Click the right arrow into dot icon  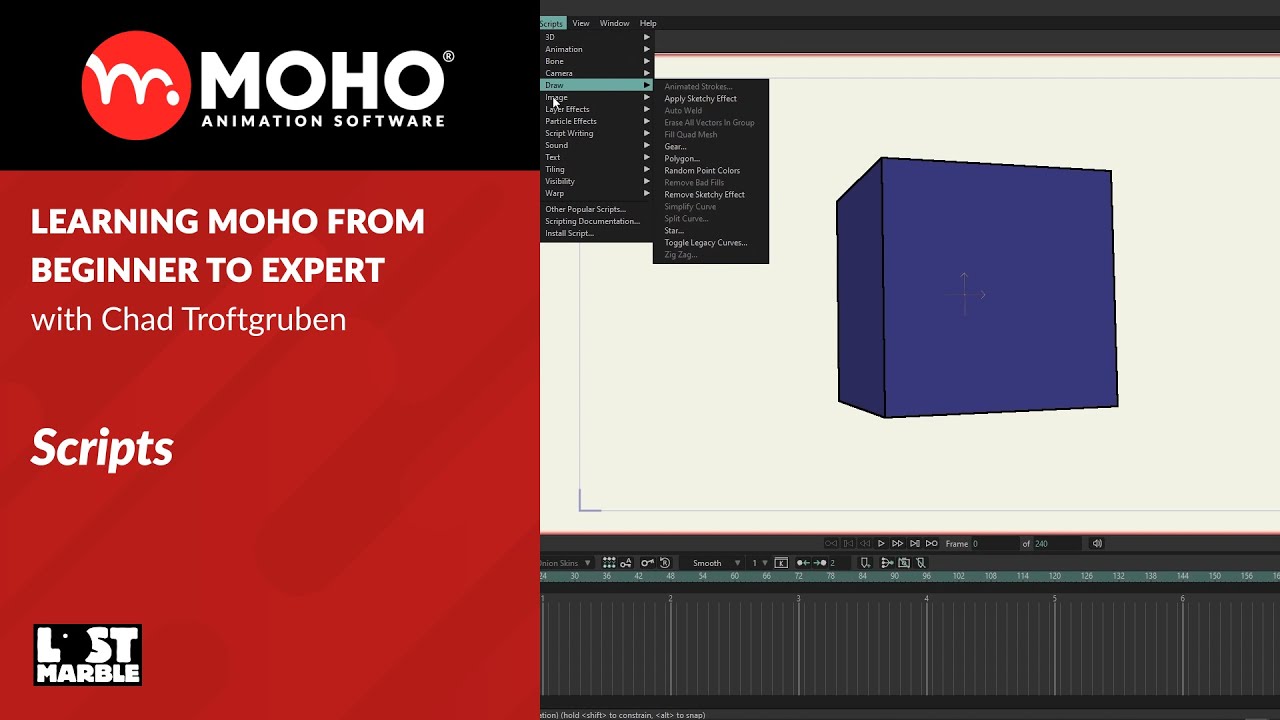819,563
